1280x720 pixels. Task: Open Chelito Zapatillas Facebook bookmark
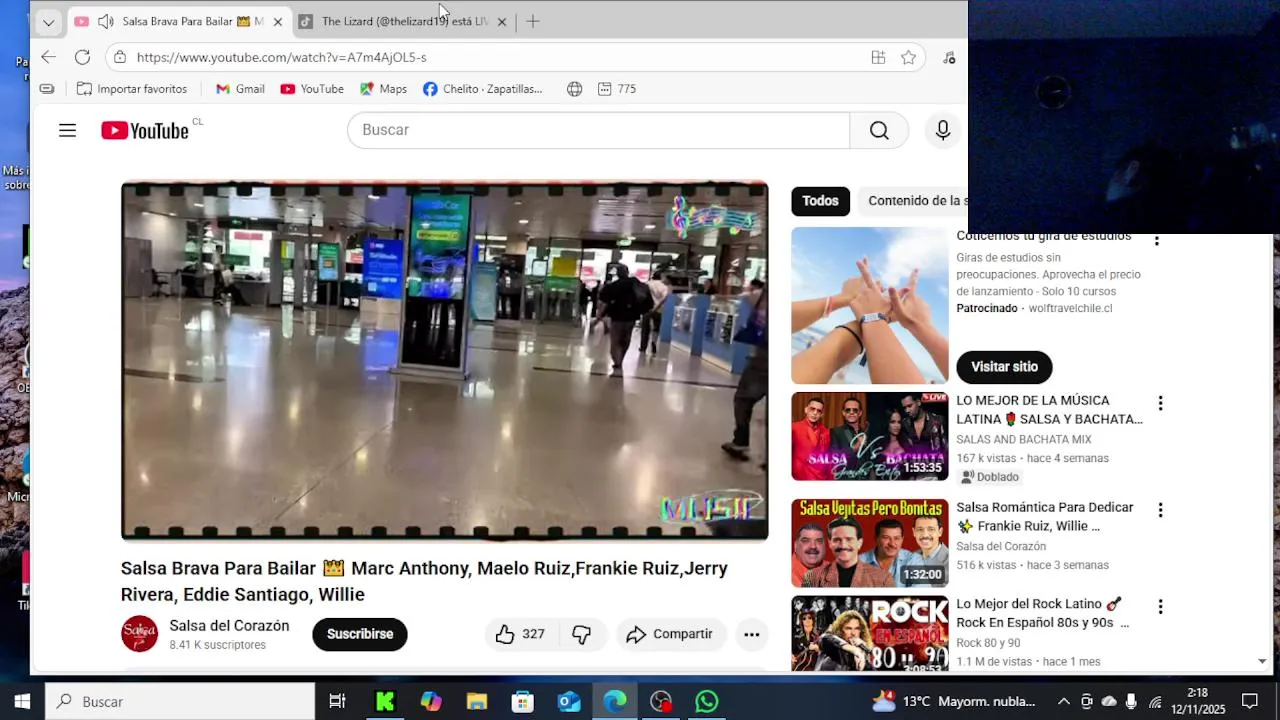(x=483, y=89)
